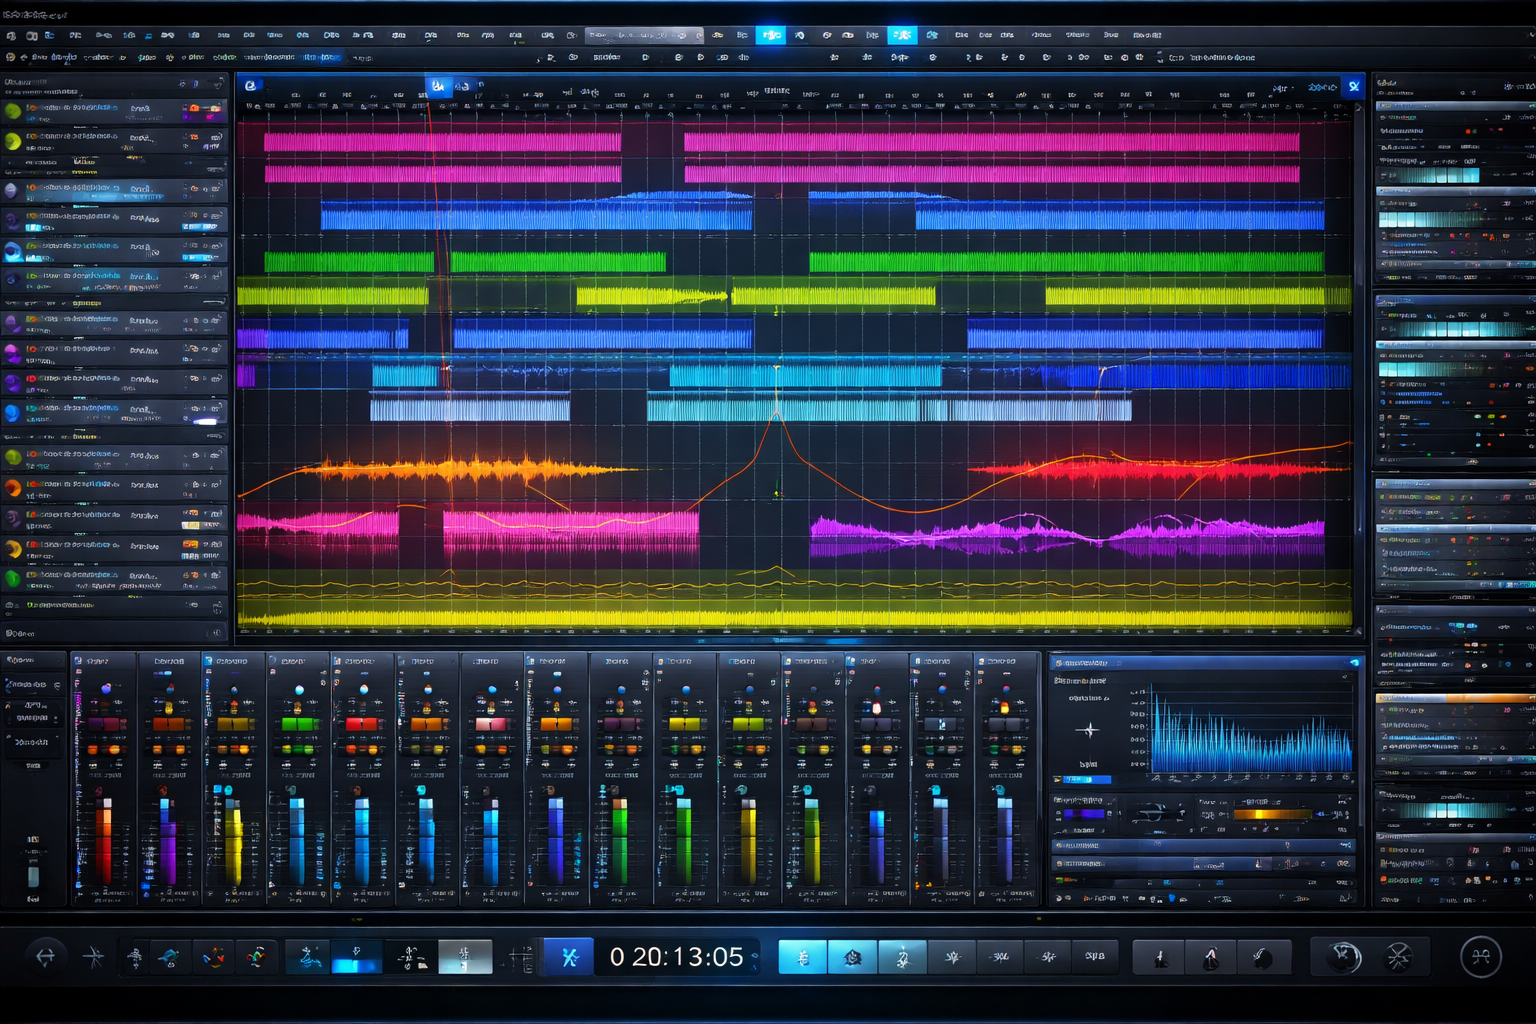Click the time display showing 20:13:05
Screen dimensions: 1536x1024
[678, 956]
